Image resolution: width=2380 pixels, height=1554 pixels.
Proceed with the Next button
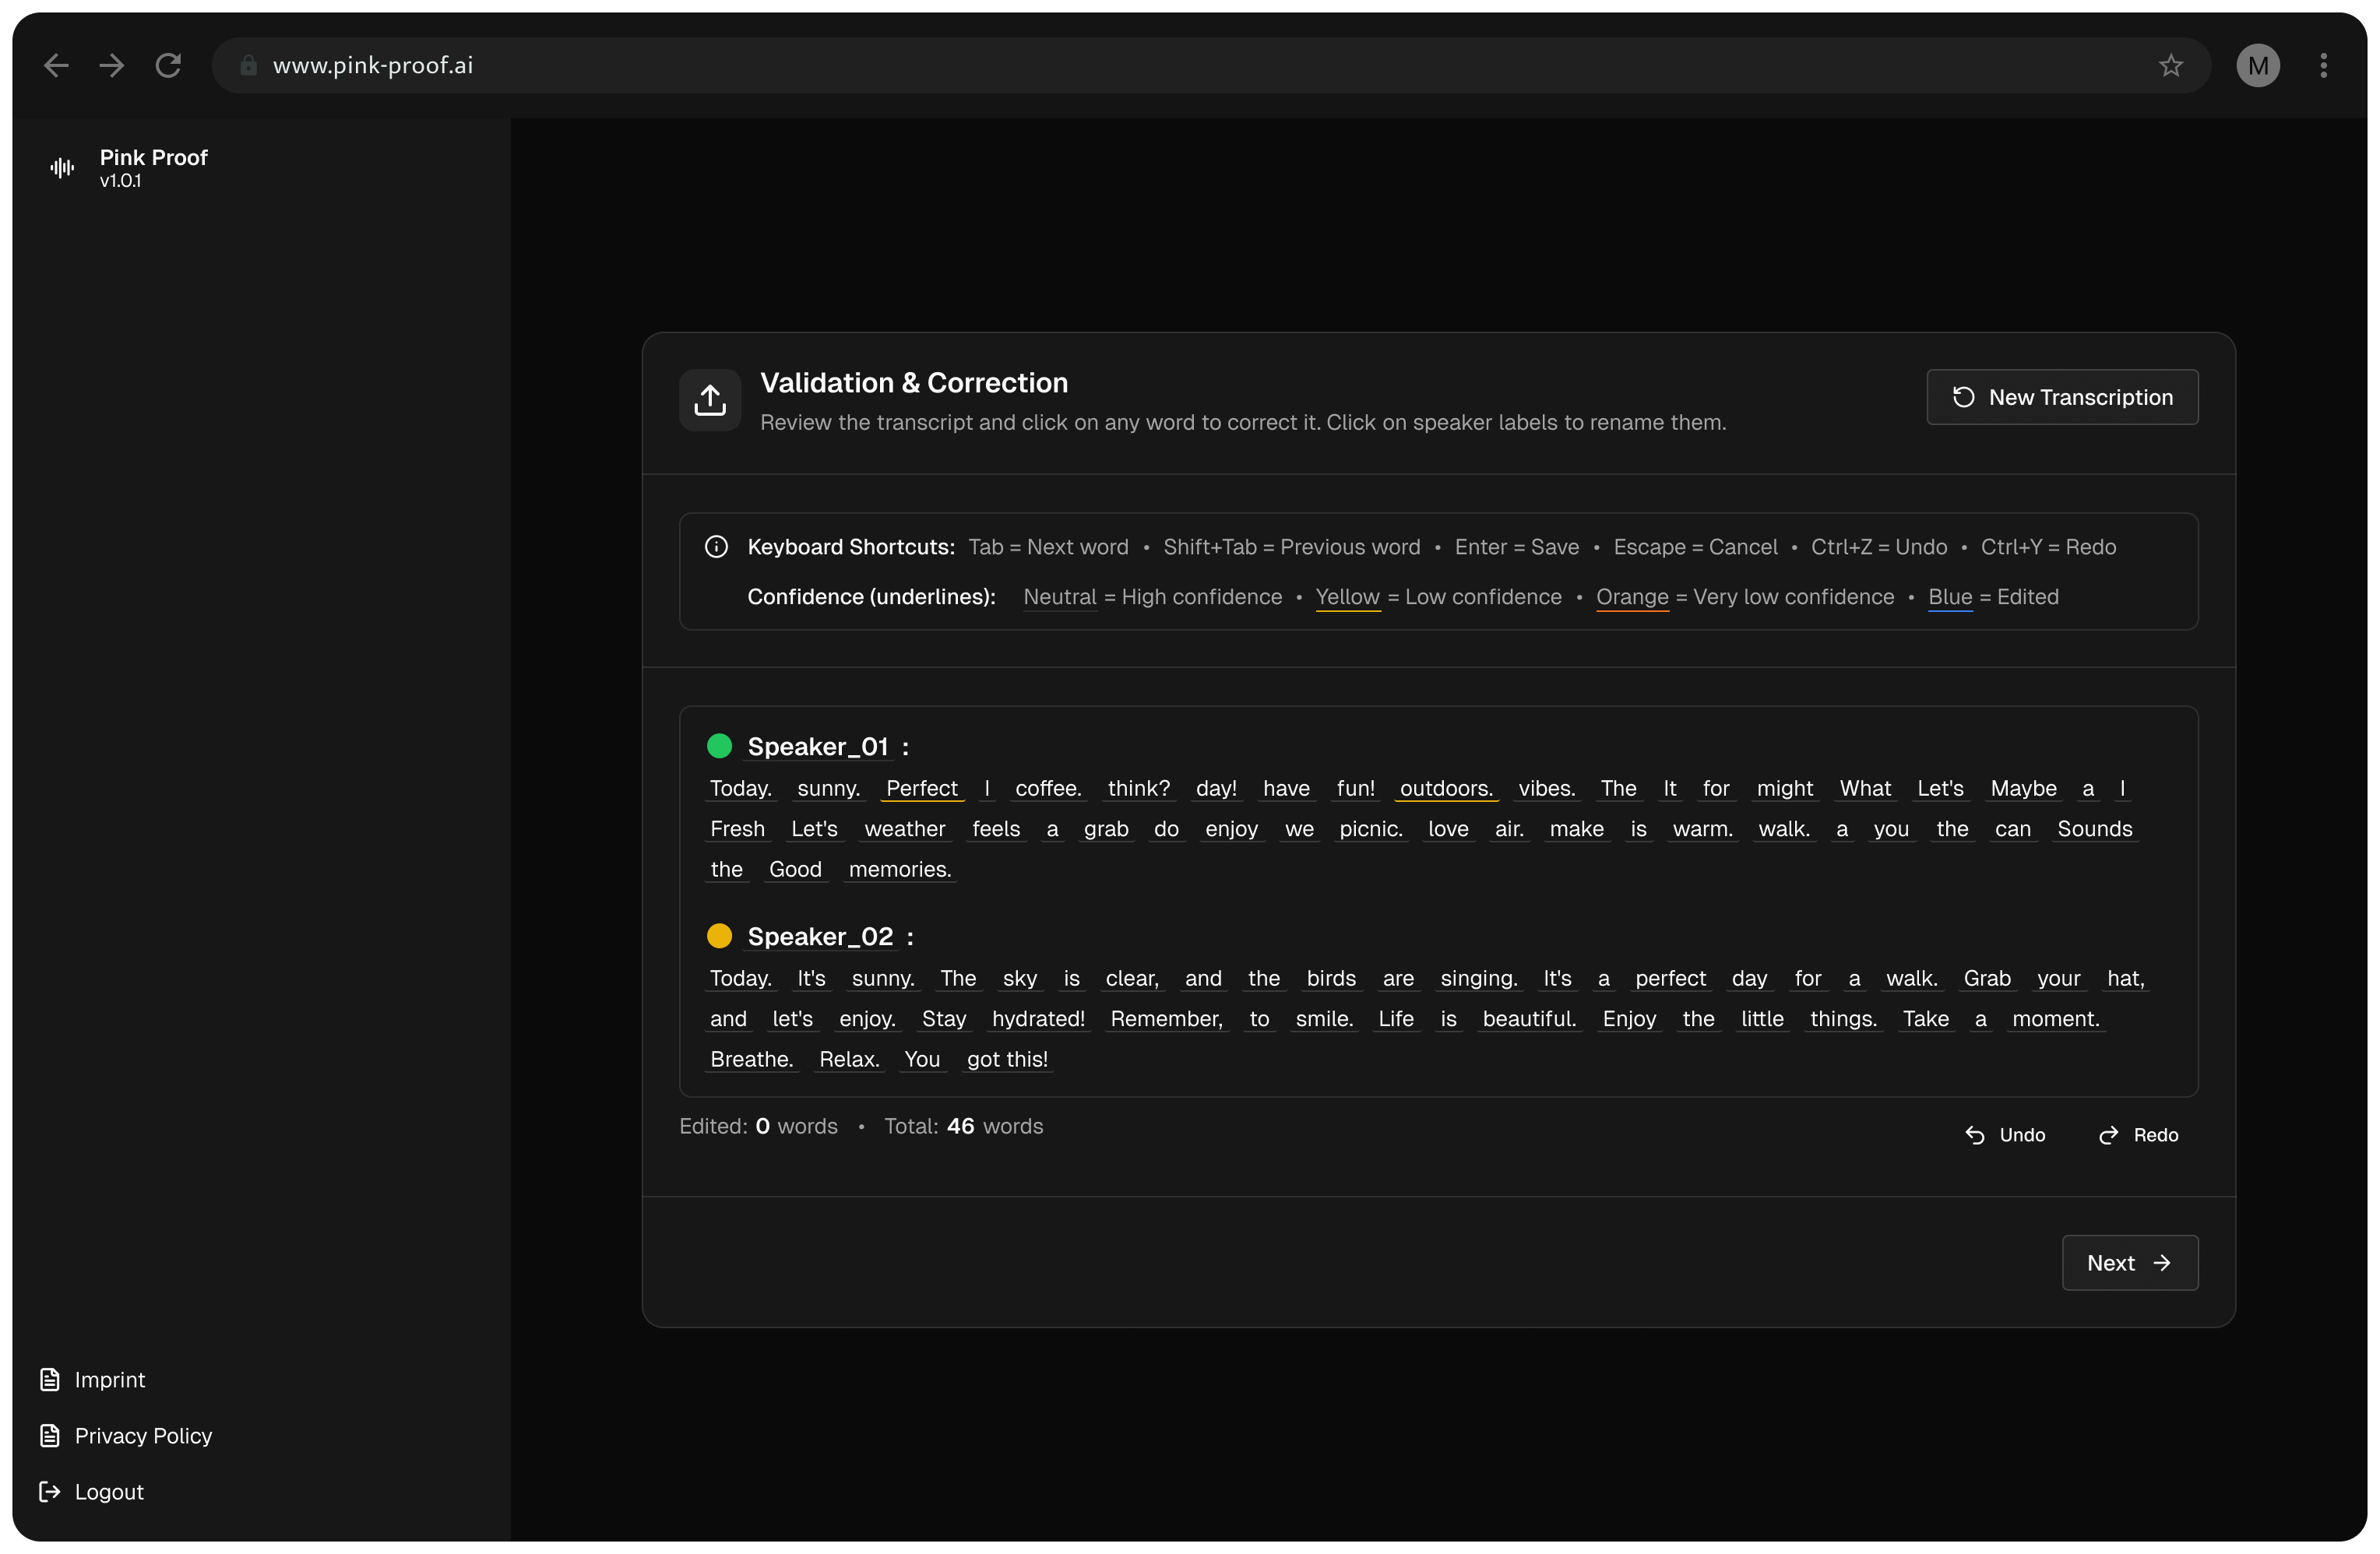2129,1263
